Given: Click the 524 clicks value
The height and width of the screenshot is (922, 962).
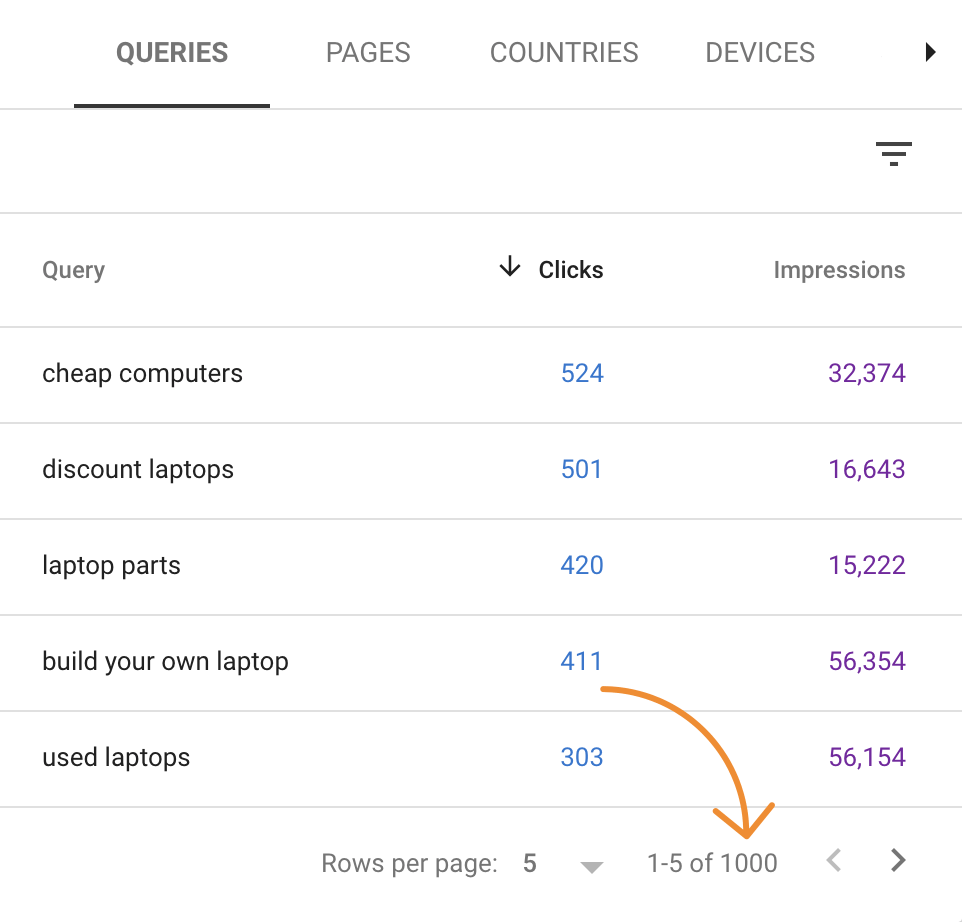Looking at the screenshot, I should 582,373.
